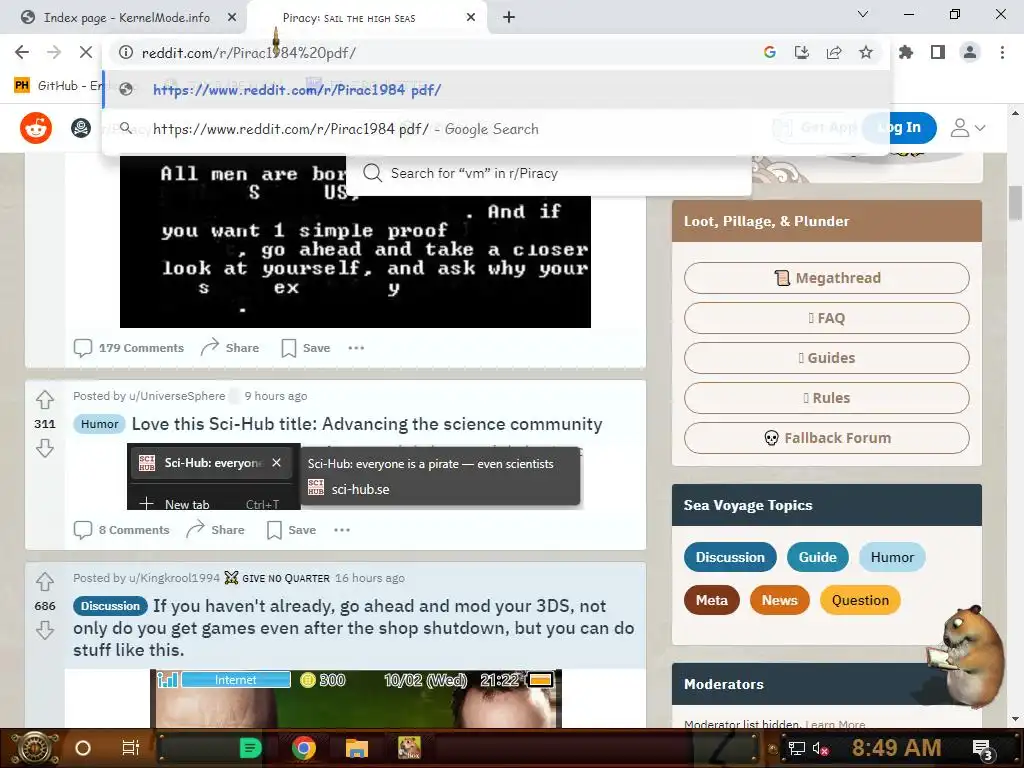Switch to Index page - KernelMode.info tab
This screenshot has height=768, width=1024.
[x=127, y=18]
